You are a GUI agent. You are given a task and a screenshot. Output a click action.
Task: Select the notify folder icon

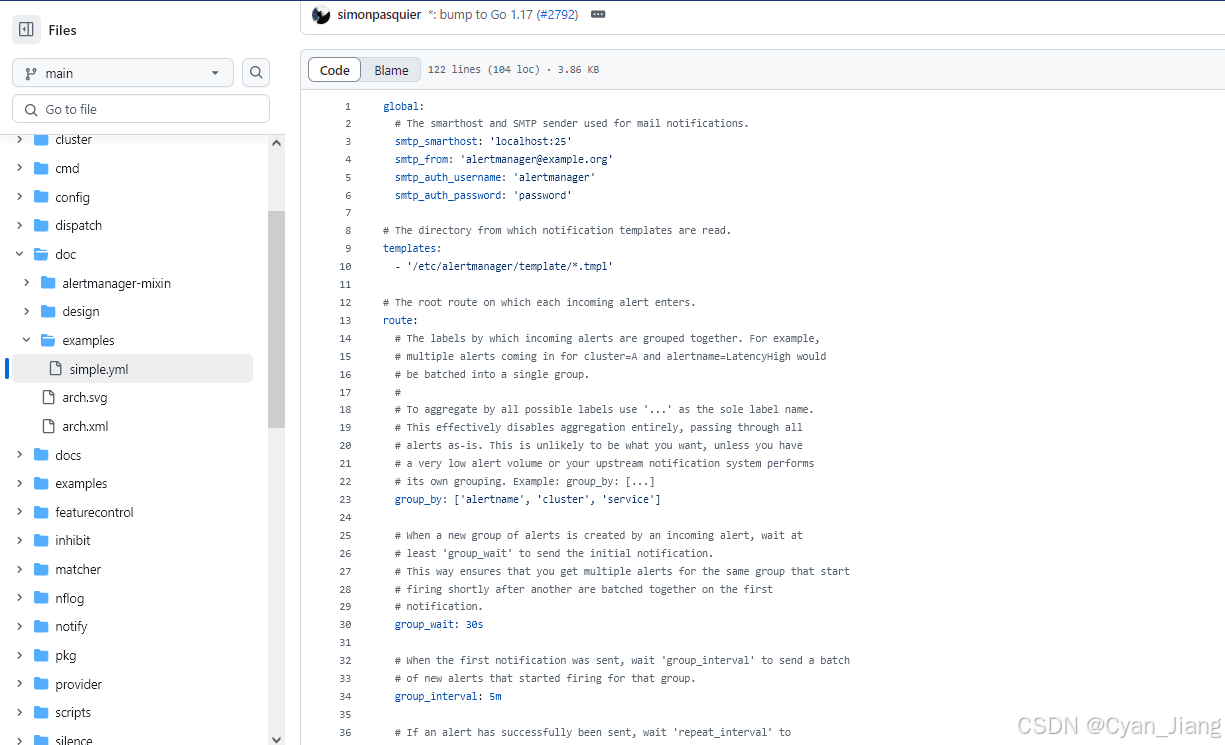click(x=41, y=626)
